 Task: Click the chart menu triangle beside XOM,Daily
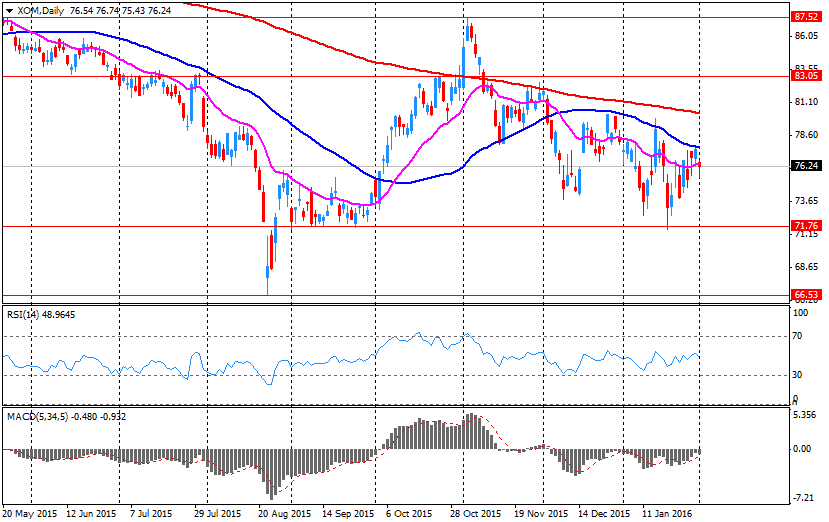tap(9, 11)
